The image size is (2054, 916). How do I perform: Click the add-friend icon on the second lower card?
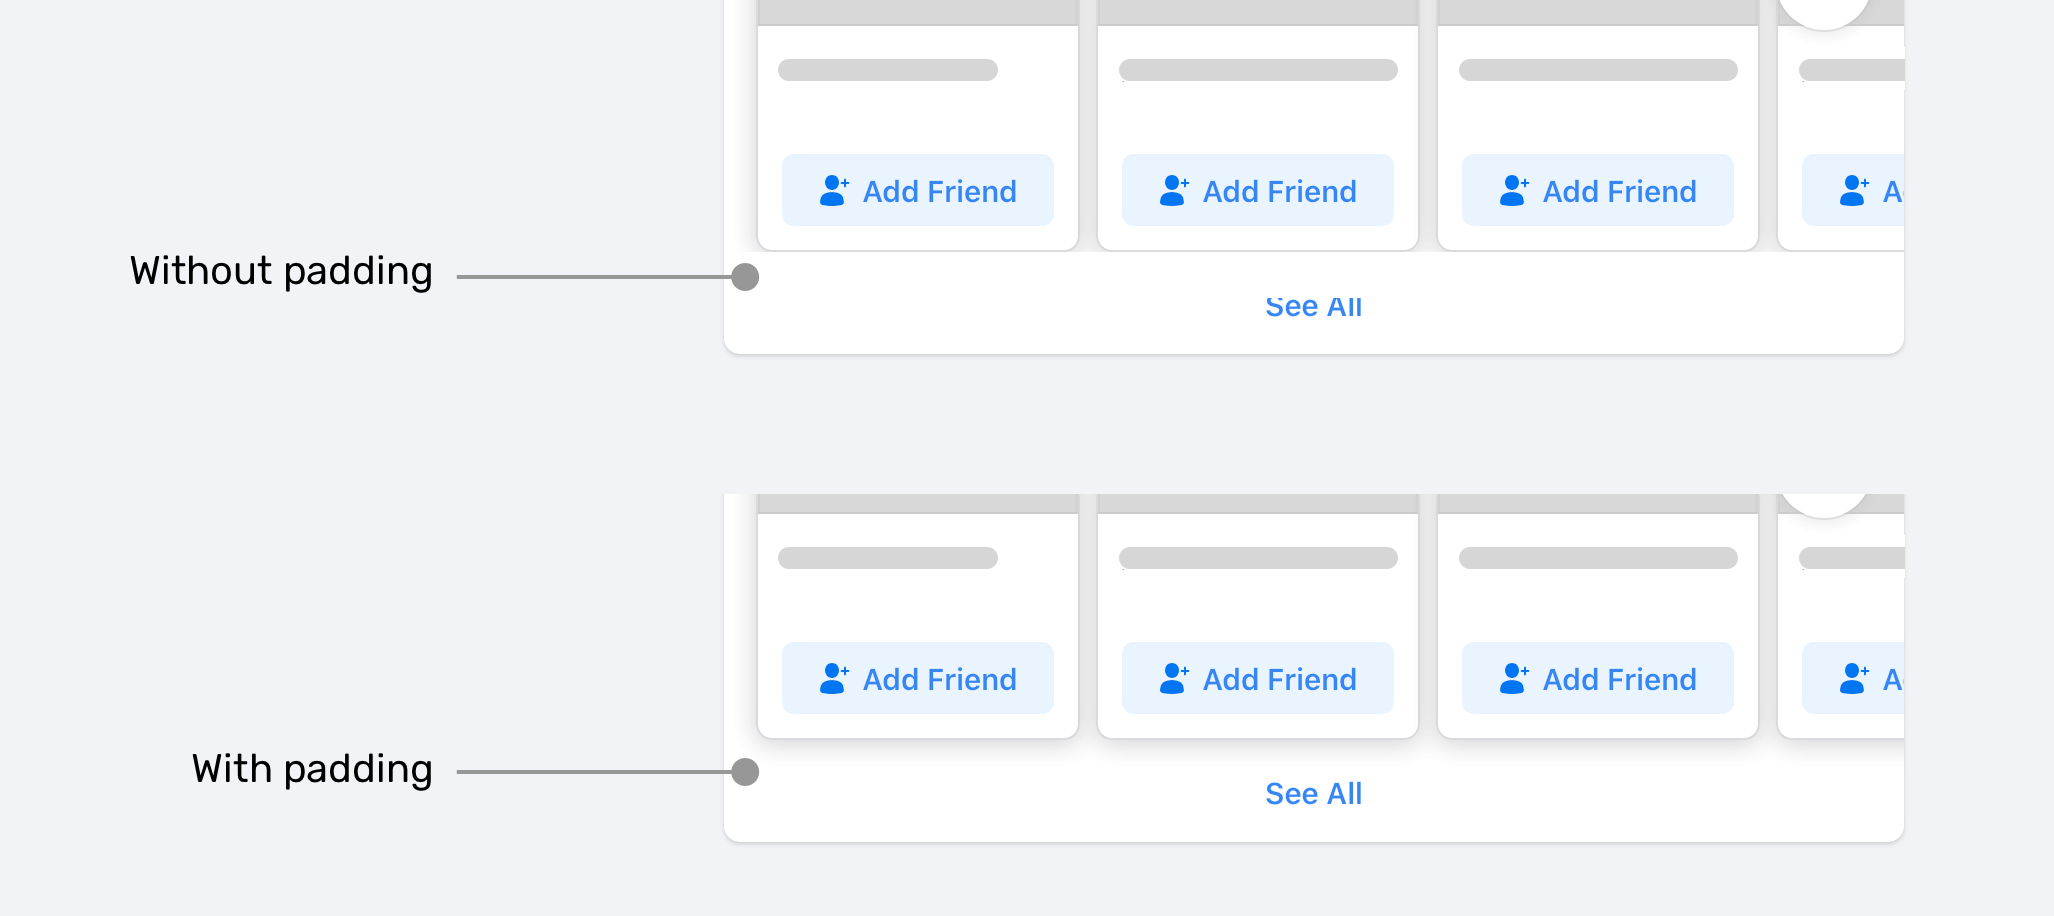click(x=1174, y=678)
